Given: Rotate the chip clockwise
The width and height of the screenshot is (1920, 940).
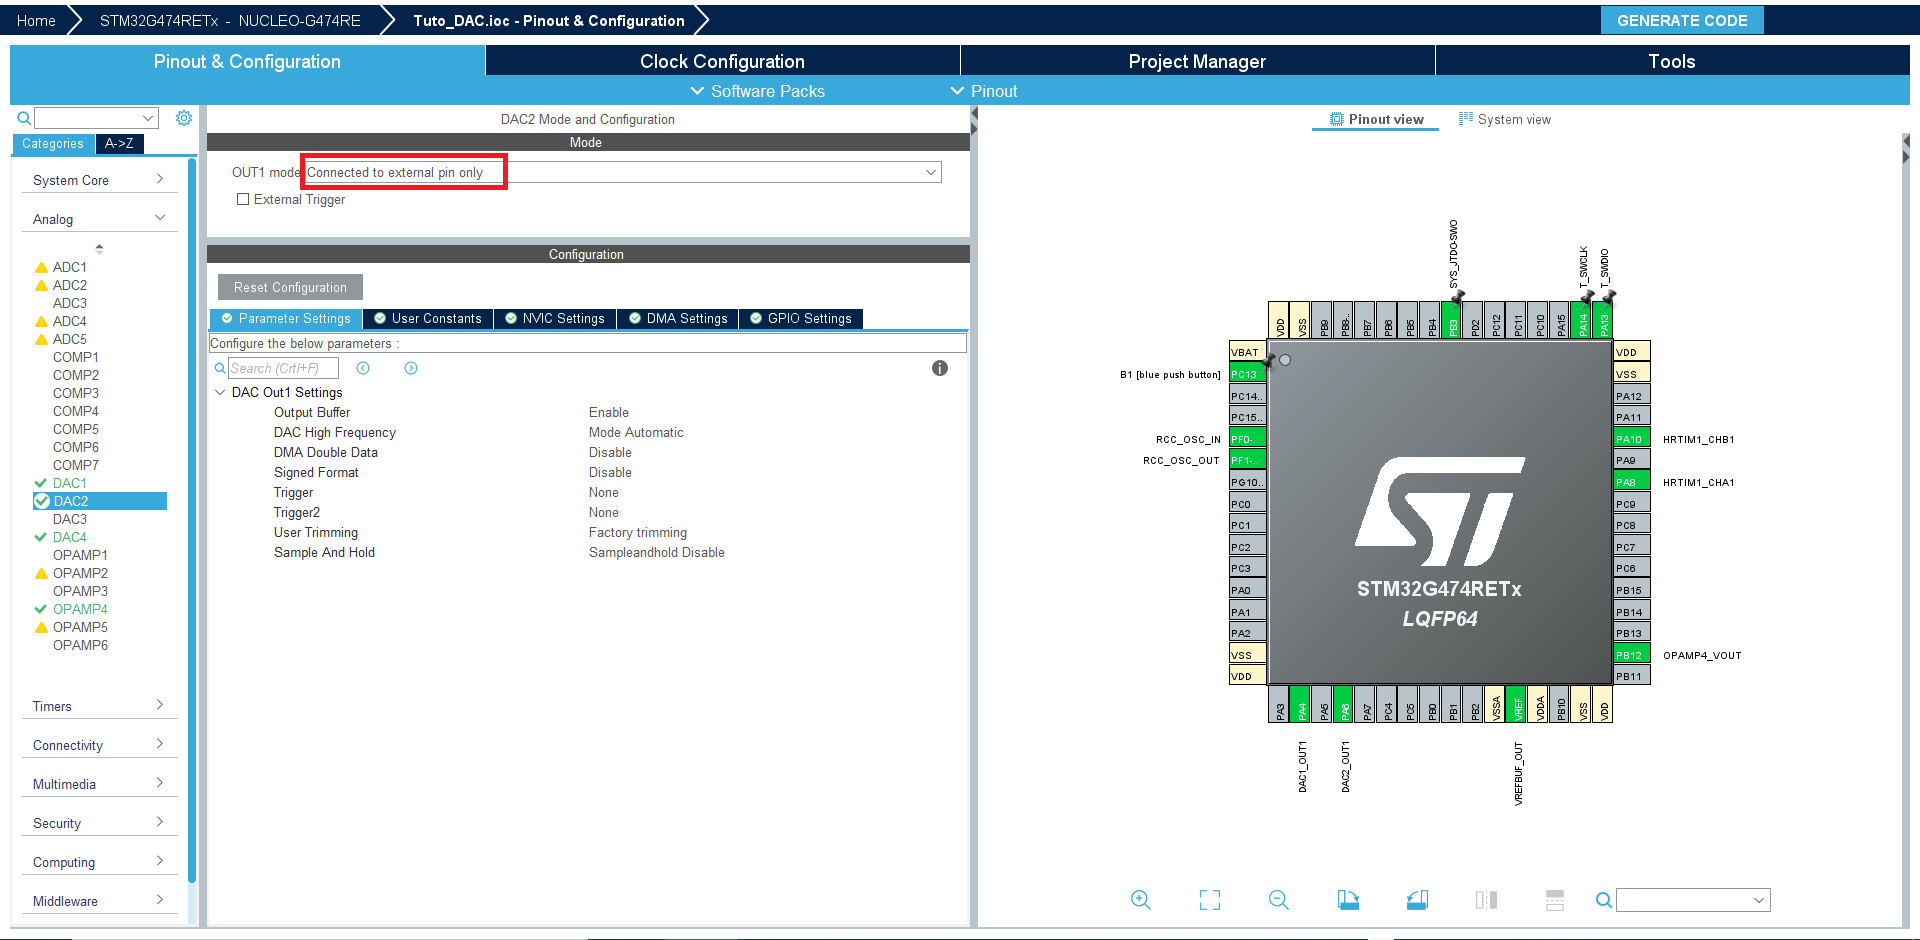Looking at the screenshot, I should pyautogui.click(x=1348, y=900).
